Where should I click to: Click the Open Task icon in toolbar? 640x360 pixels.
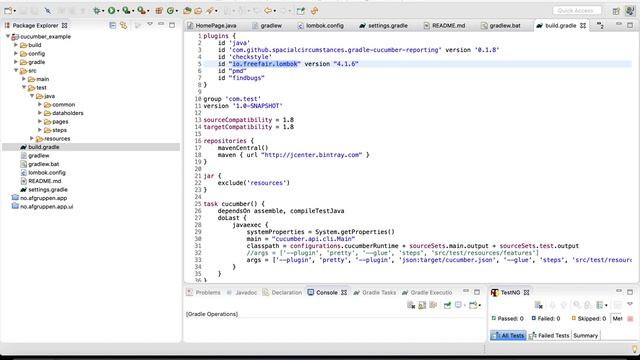[198, 11]
